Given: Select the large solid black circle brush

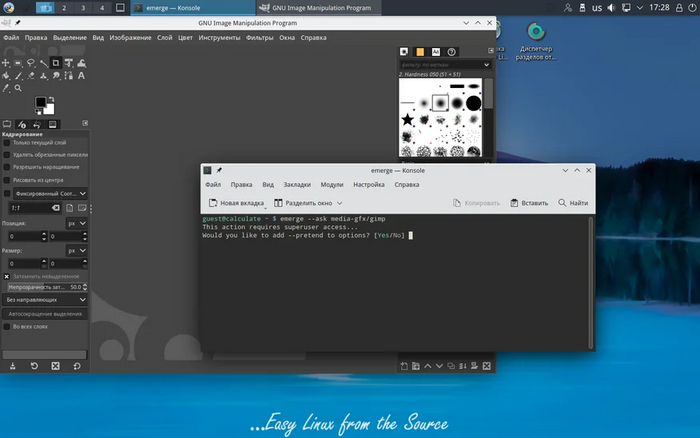Looking at the screenshot, I should (474, 103).
